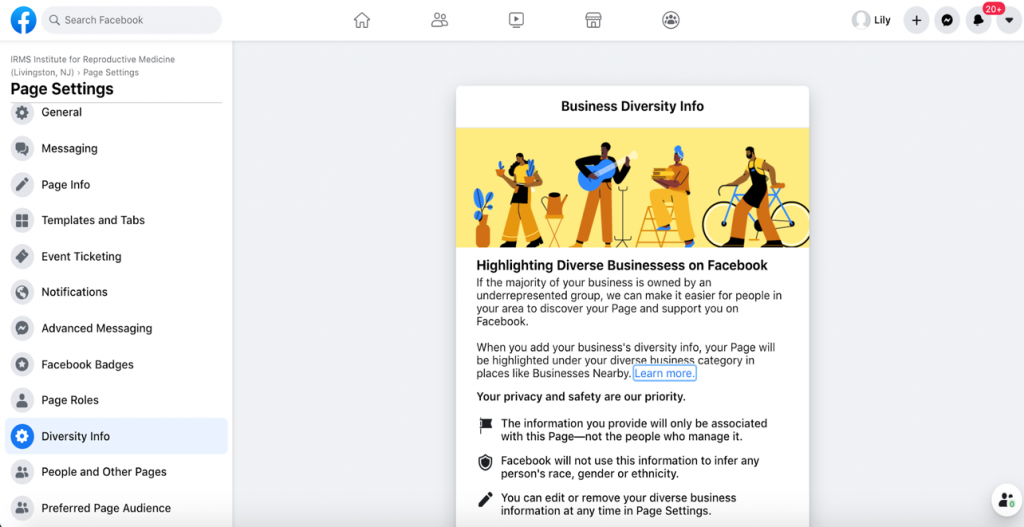The width and height of the screenshot is (1024, 527).
Task: Click the People and Other Pages icon
Action: 22,472
